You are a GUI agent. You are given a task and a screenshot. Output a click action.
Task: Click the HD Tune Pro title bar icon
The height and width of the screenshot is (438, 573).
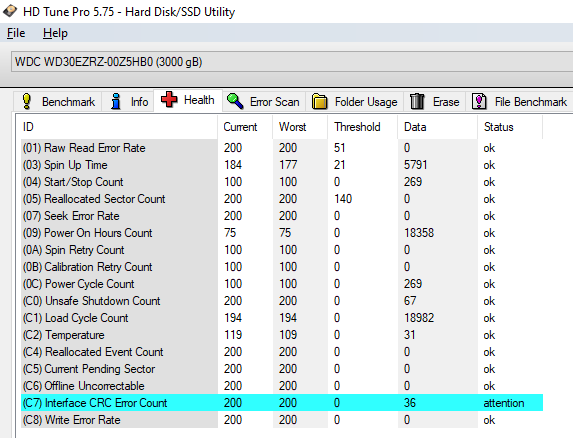(10, 10)
